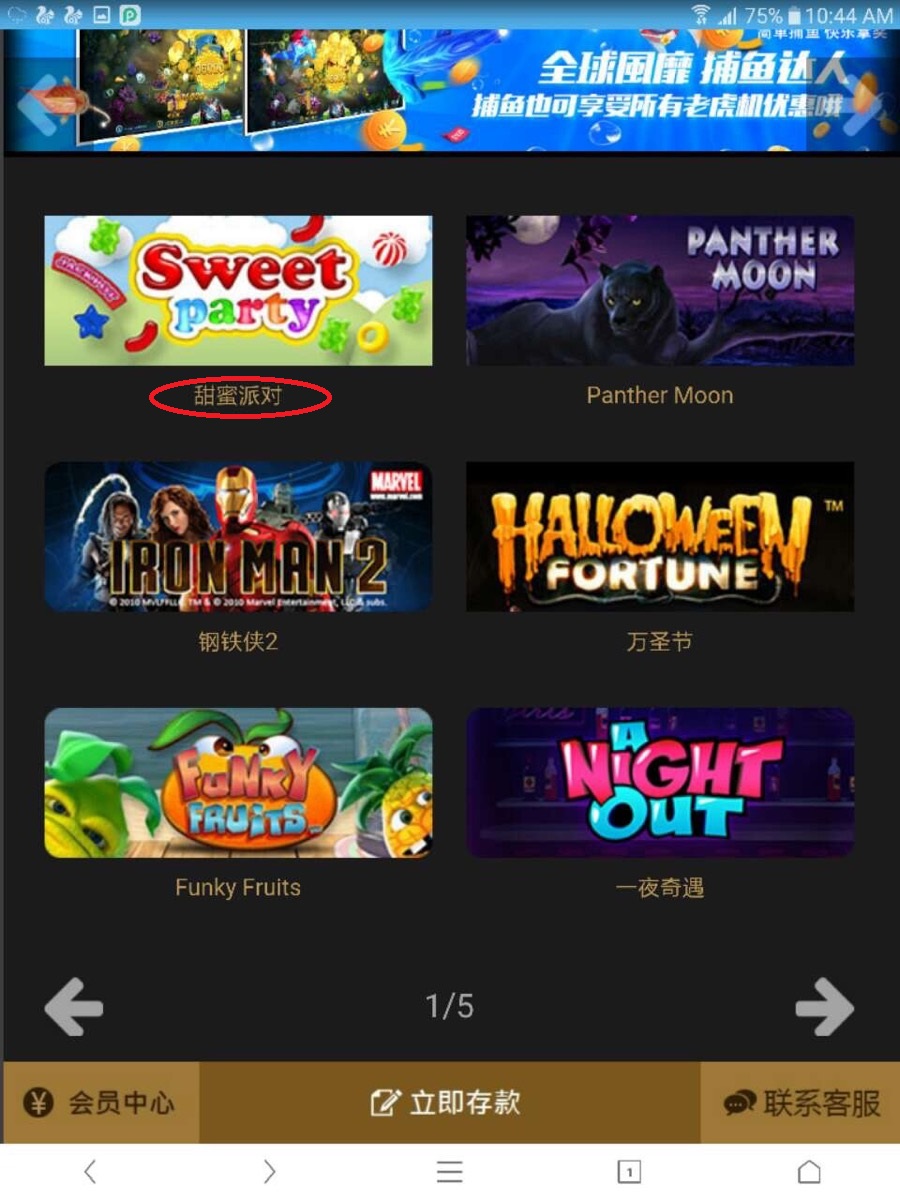This screenshot has height=1200, width=900.
Task: Go to next games page arrow
Action: [825, 1007]
